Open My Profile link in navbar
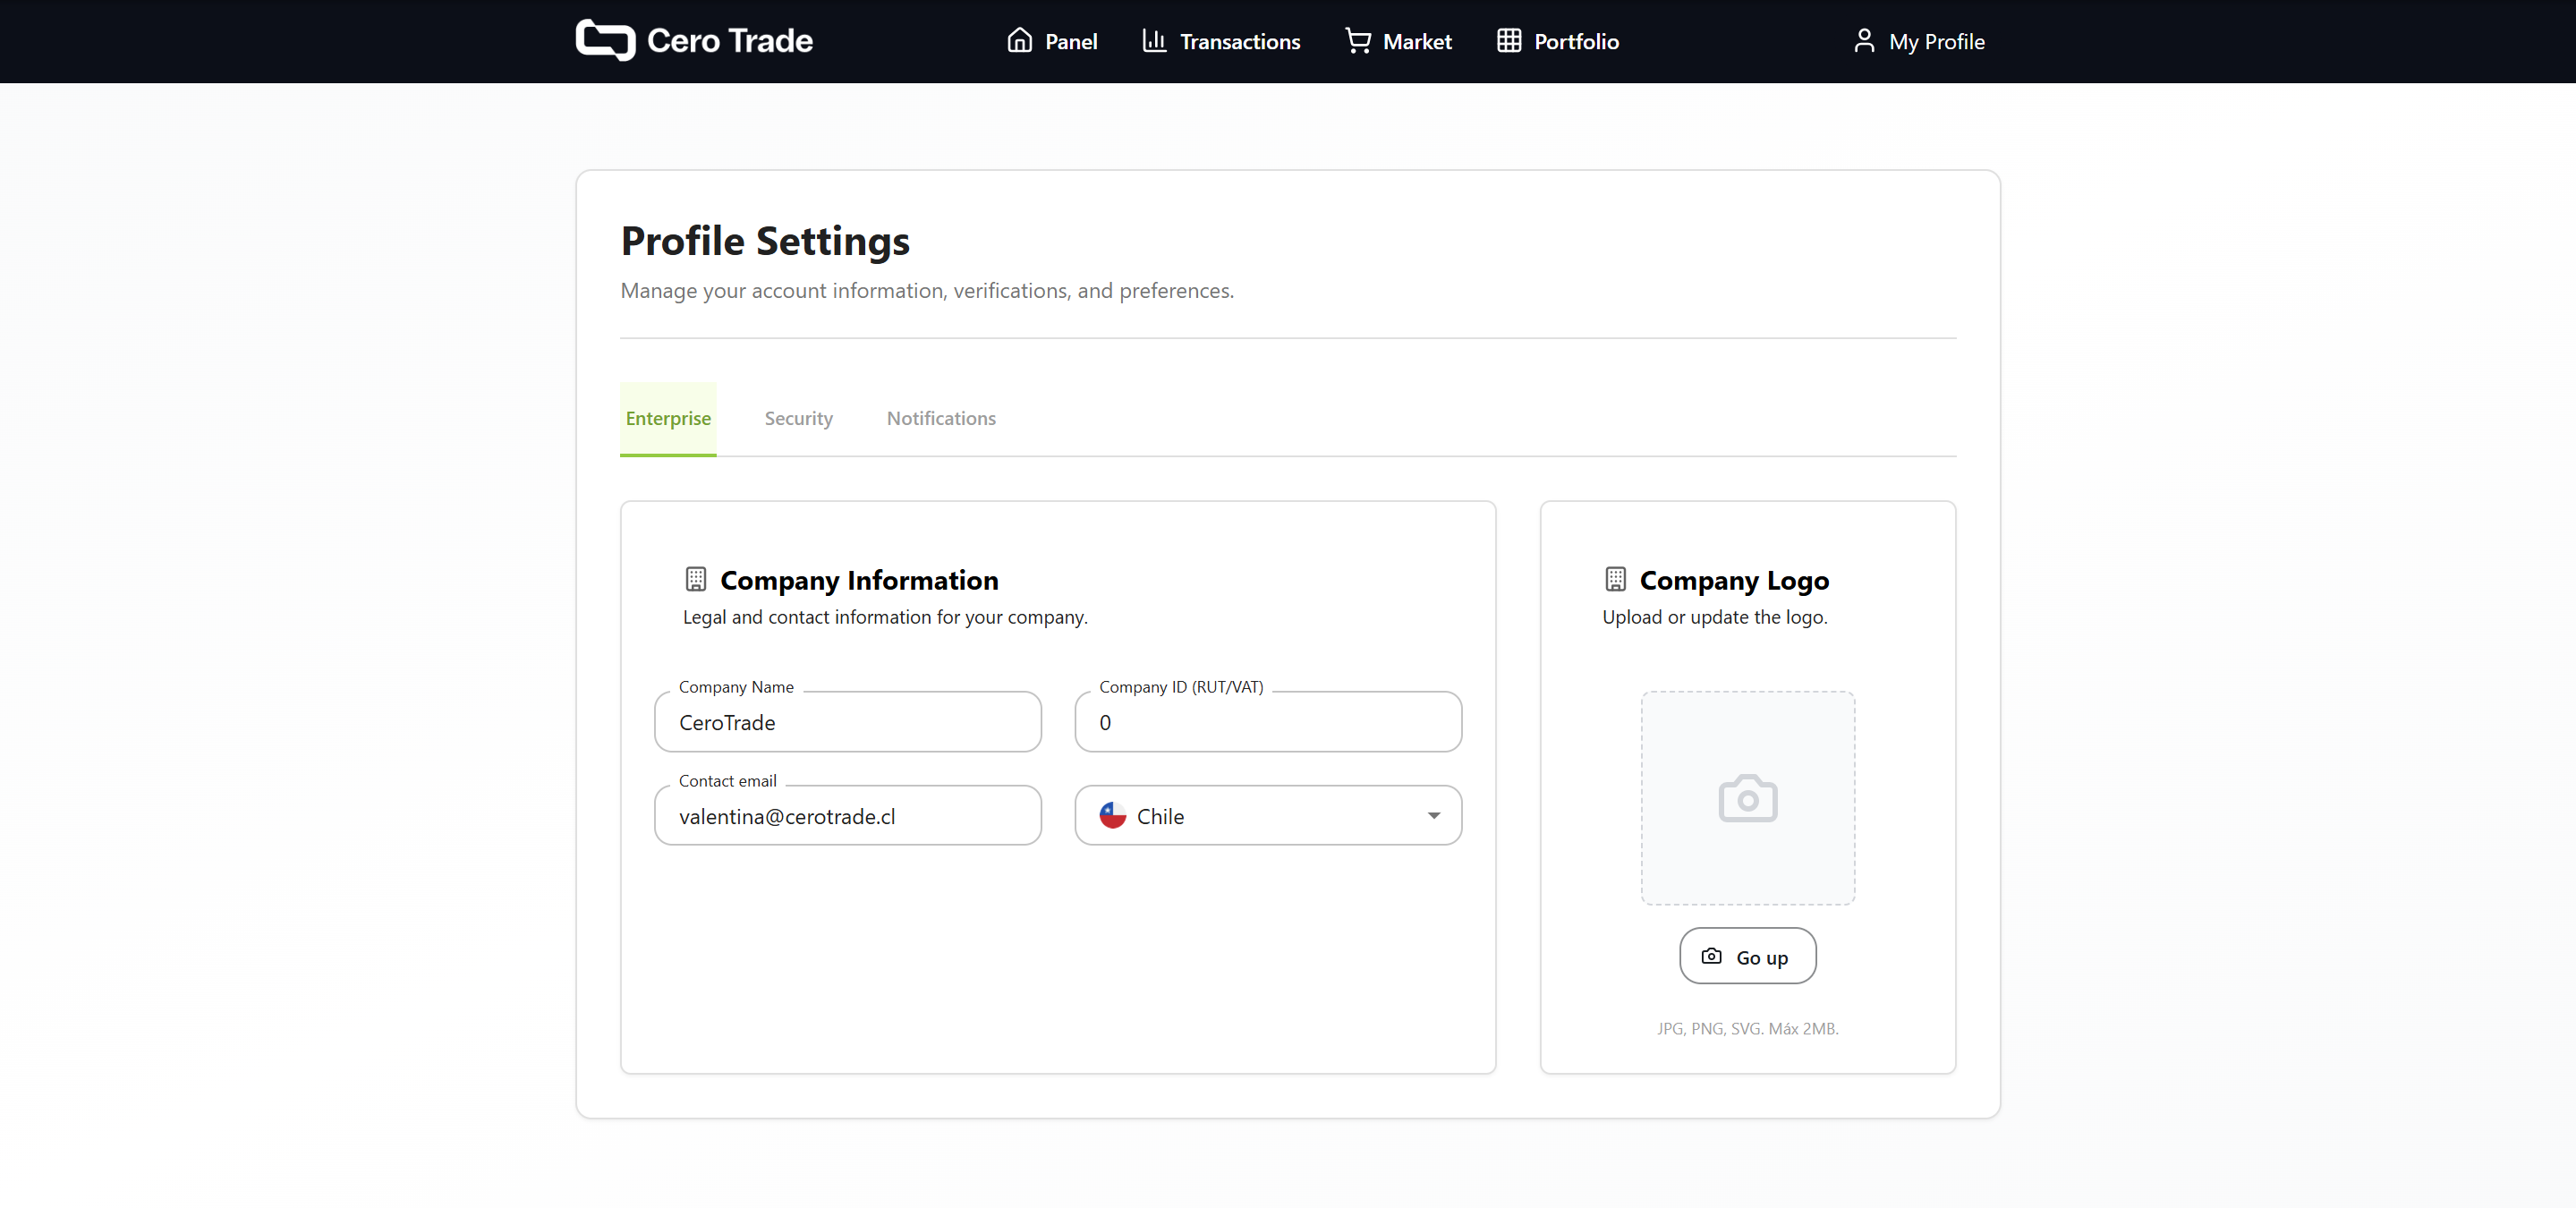Screen dimensions: 2576x1208 (x=1936, y=41)
